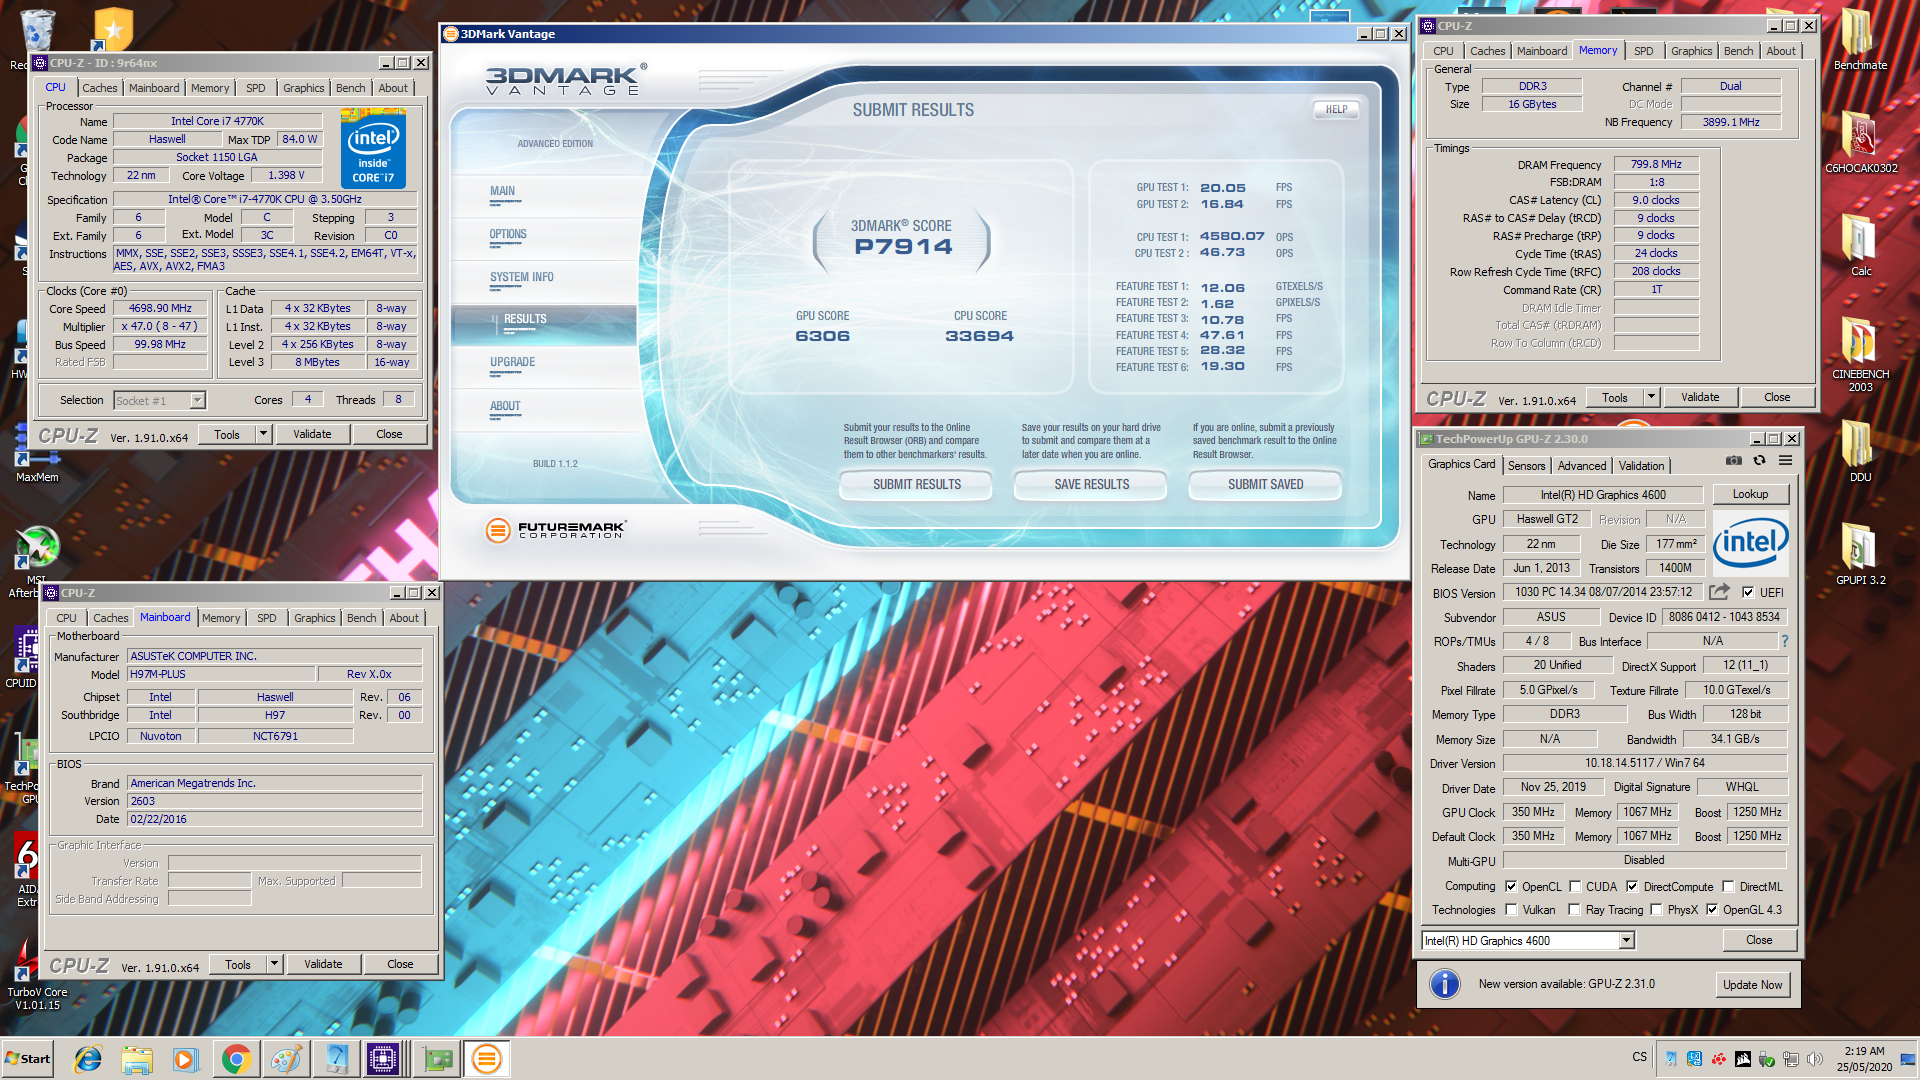
Task: Click the Bus Interface question mark icon
Action: coord(1785,641)
